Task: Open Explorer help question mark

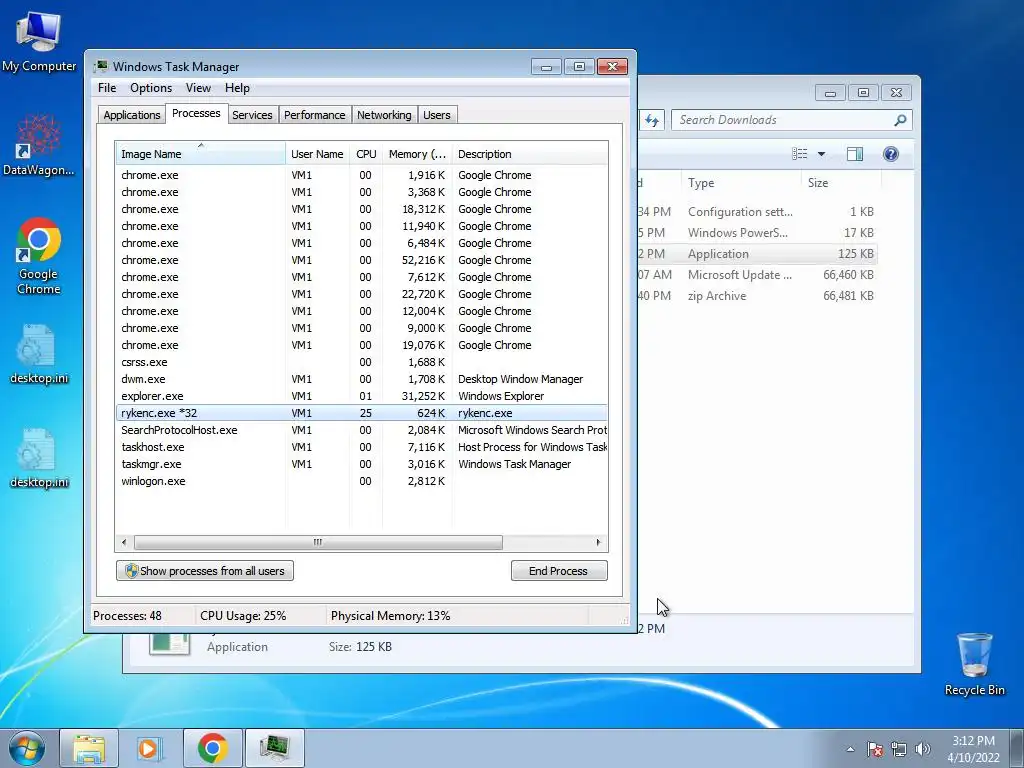Action: coord(891,154)
